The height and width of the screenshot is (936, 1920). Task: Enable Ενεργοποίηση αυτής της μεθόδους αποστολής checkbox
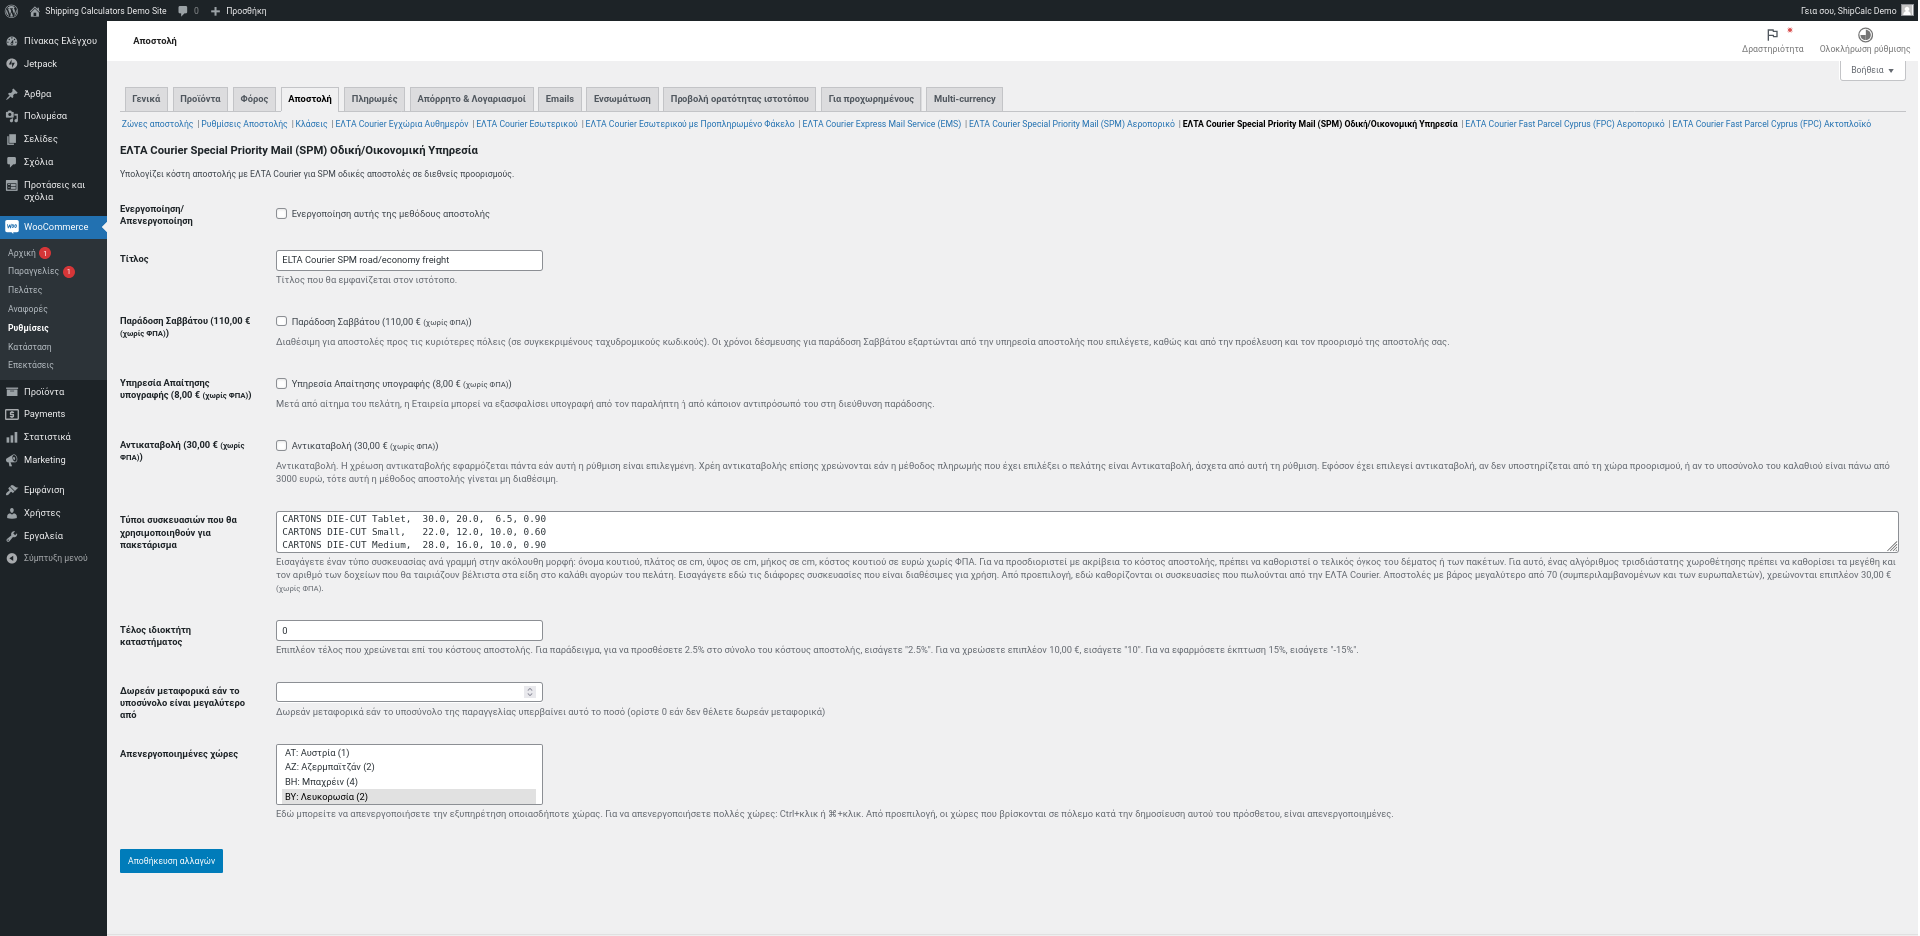pos(281,214)
